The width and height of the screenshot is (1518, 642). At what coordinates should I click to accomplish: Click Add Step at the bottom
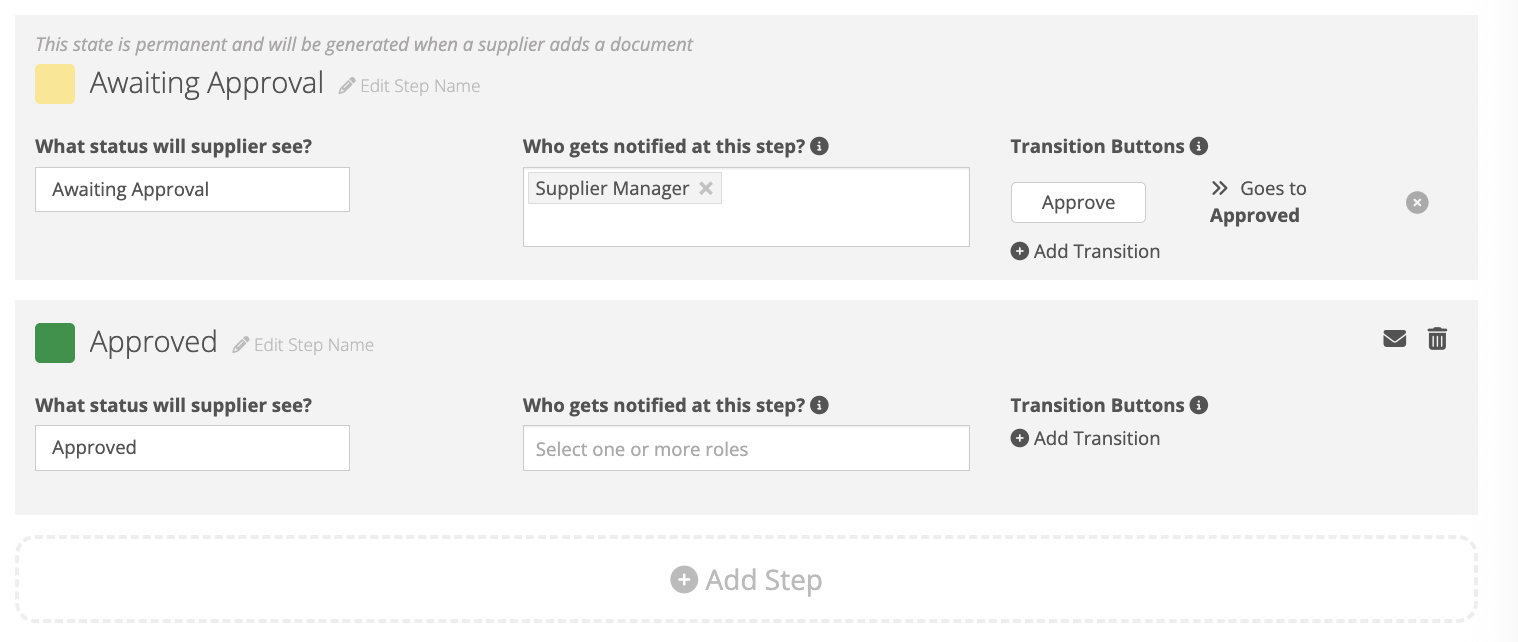[746, 580]
